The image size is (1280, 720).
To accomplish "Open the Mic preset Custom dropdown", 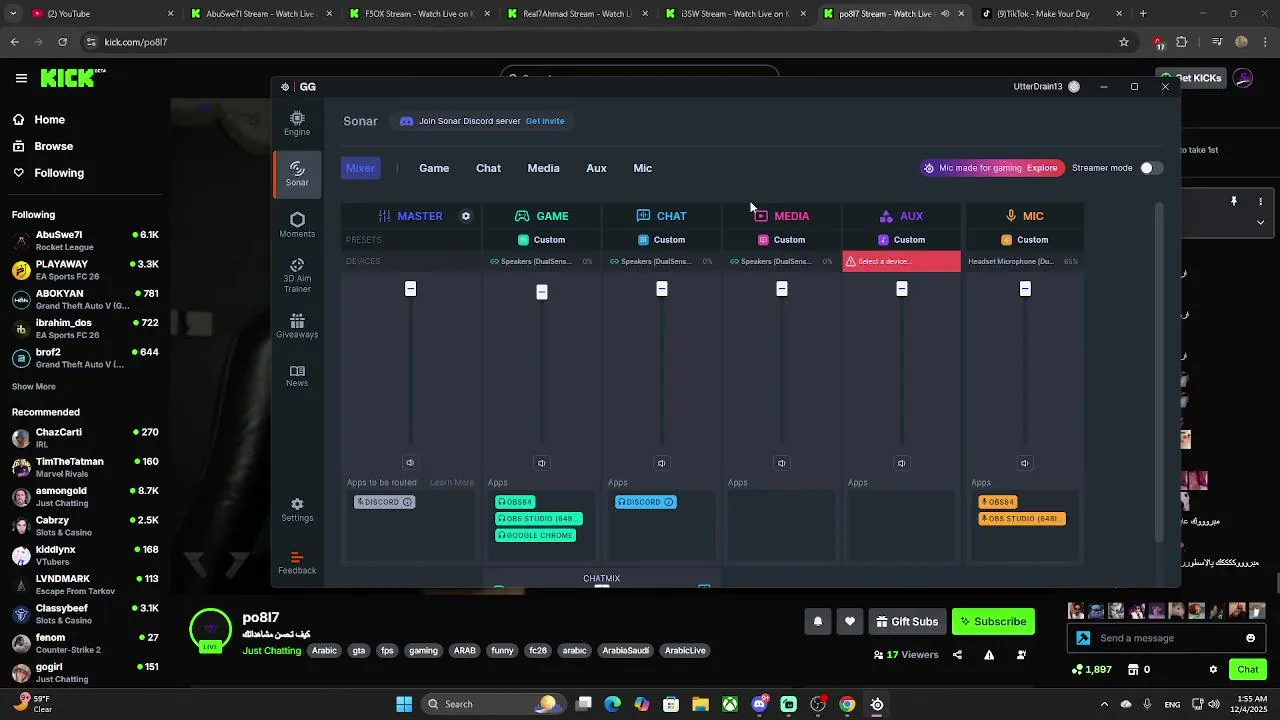I will tap(1025, 240).
